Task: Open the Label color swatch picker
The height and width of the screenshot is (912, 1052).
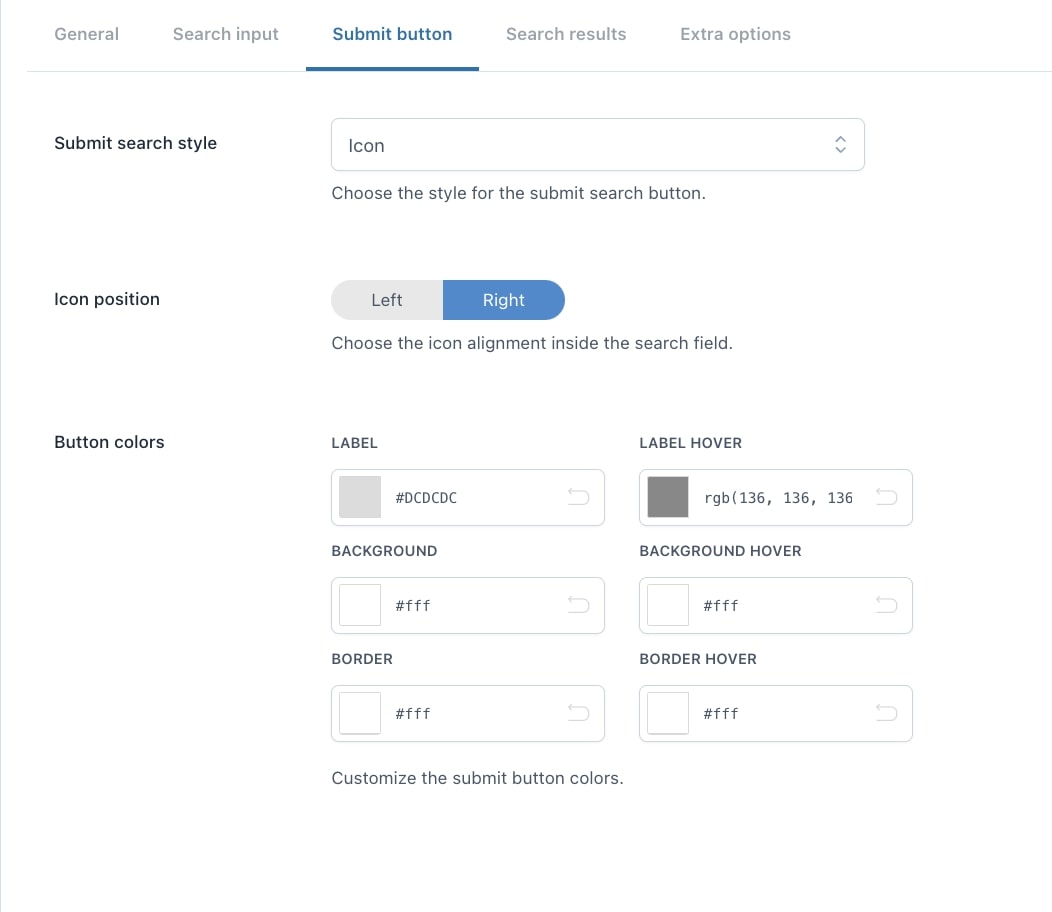Action: (360, 497)
